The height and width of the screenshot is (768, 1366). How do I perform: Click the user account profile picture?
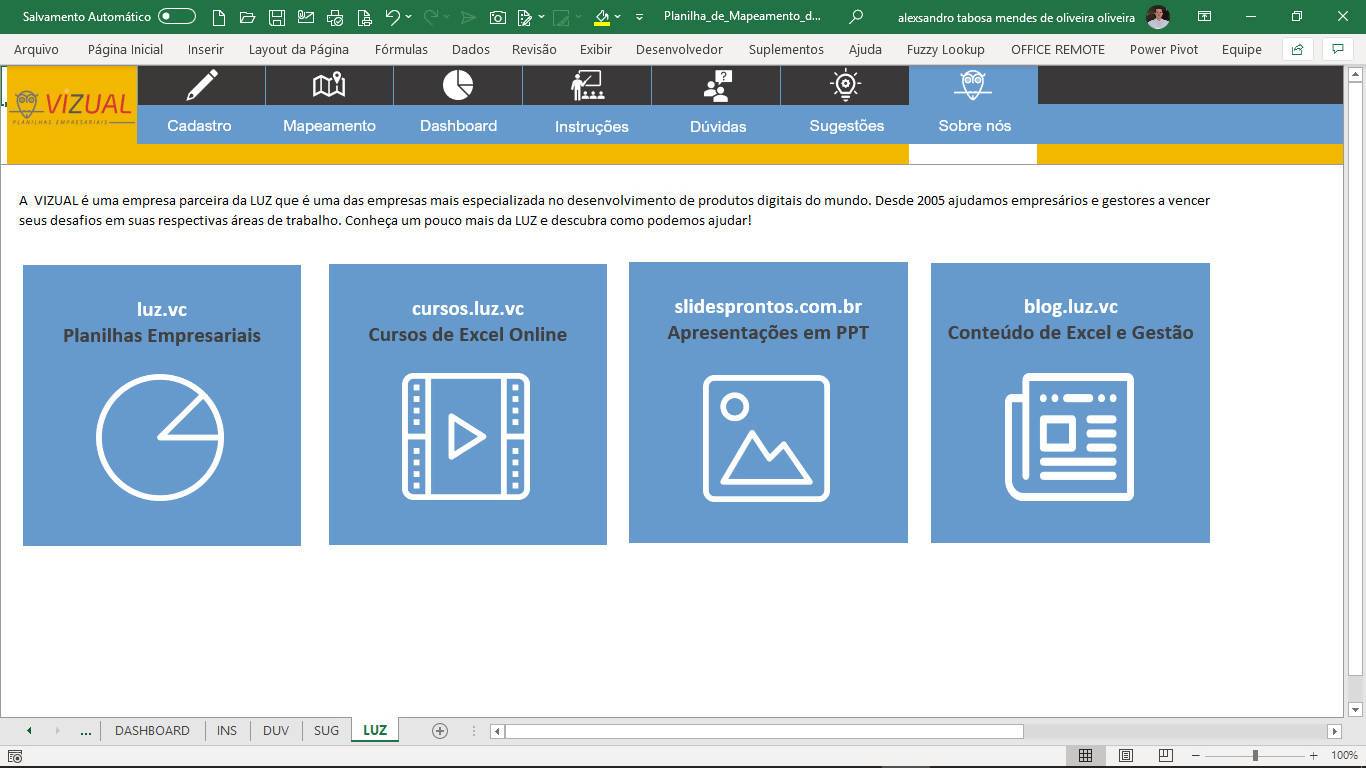[x=1158, y=17]
